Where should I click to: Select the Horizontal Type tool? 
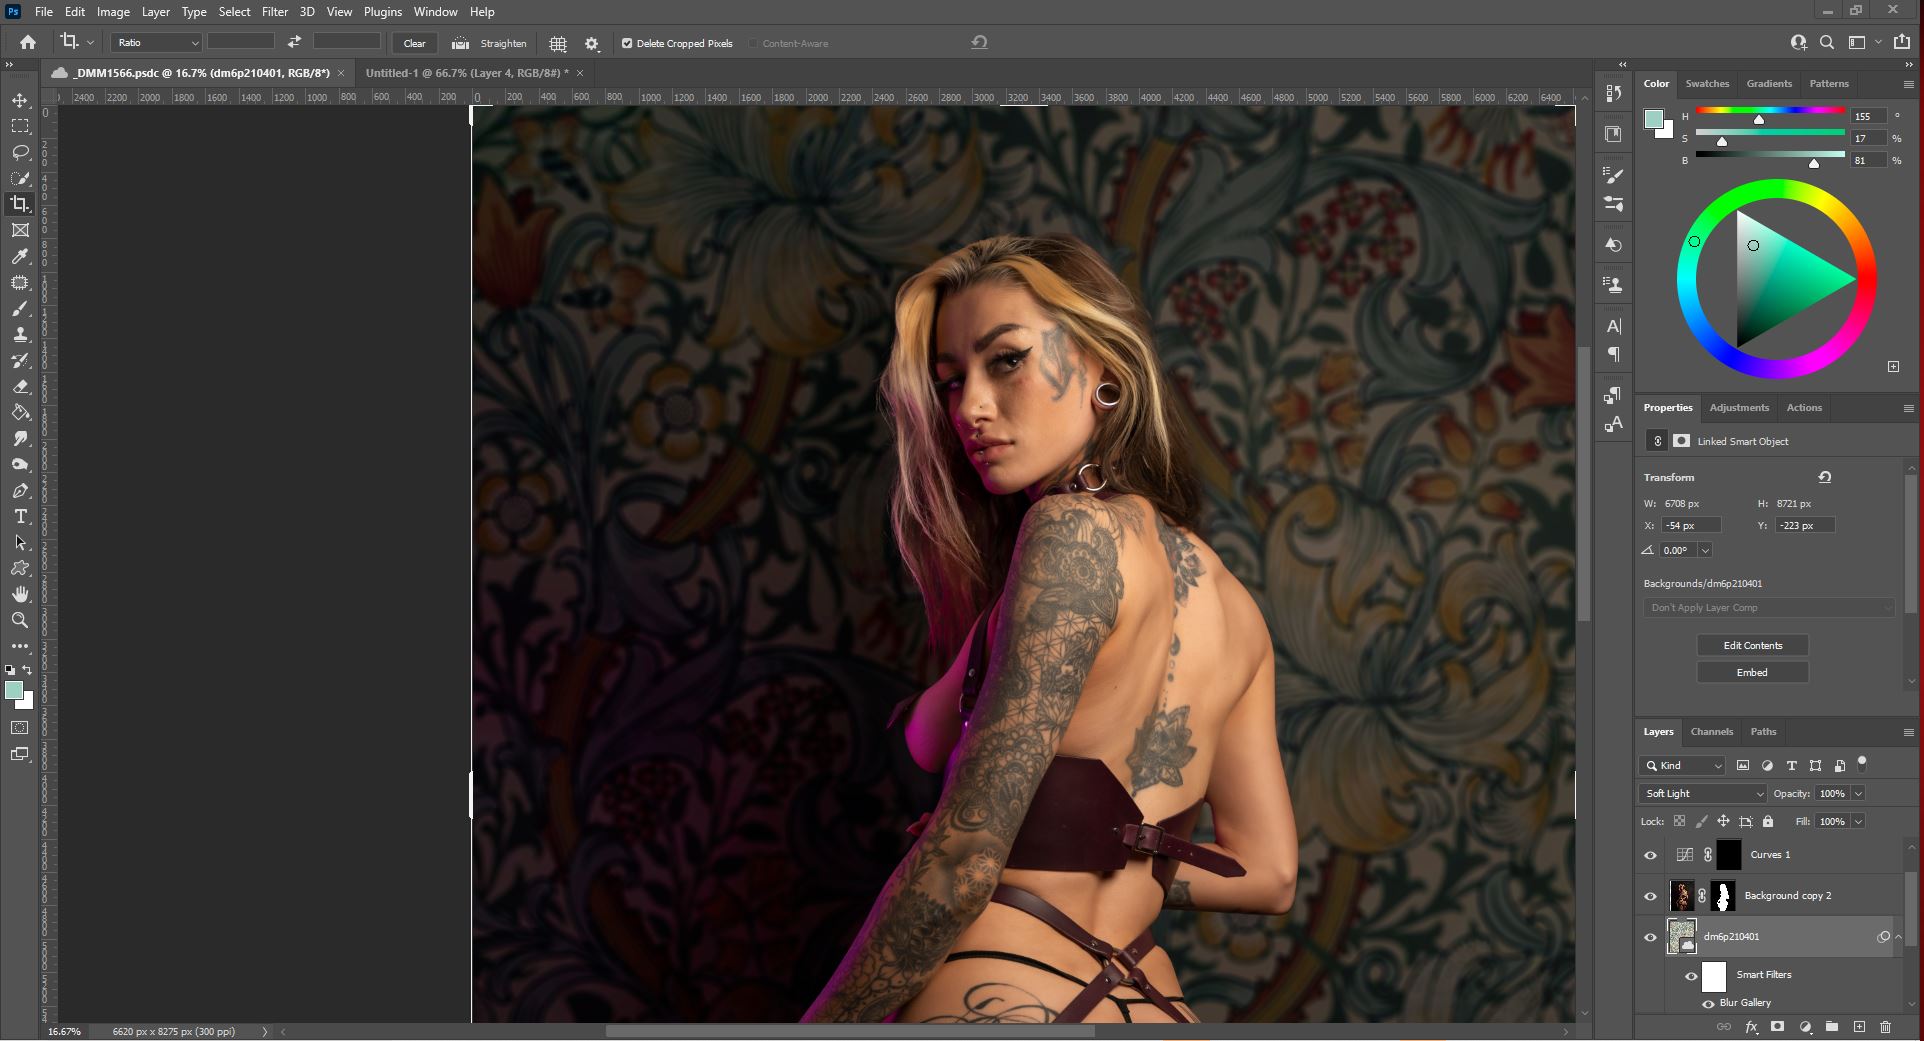click(20, 517)
